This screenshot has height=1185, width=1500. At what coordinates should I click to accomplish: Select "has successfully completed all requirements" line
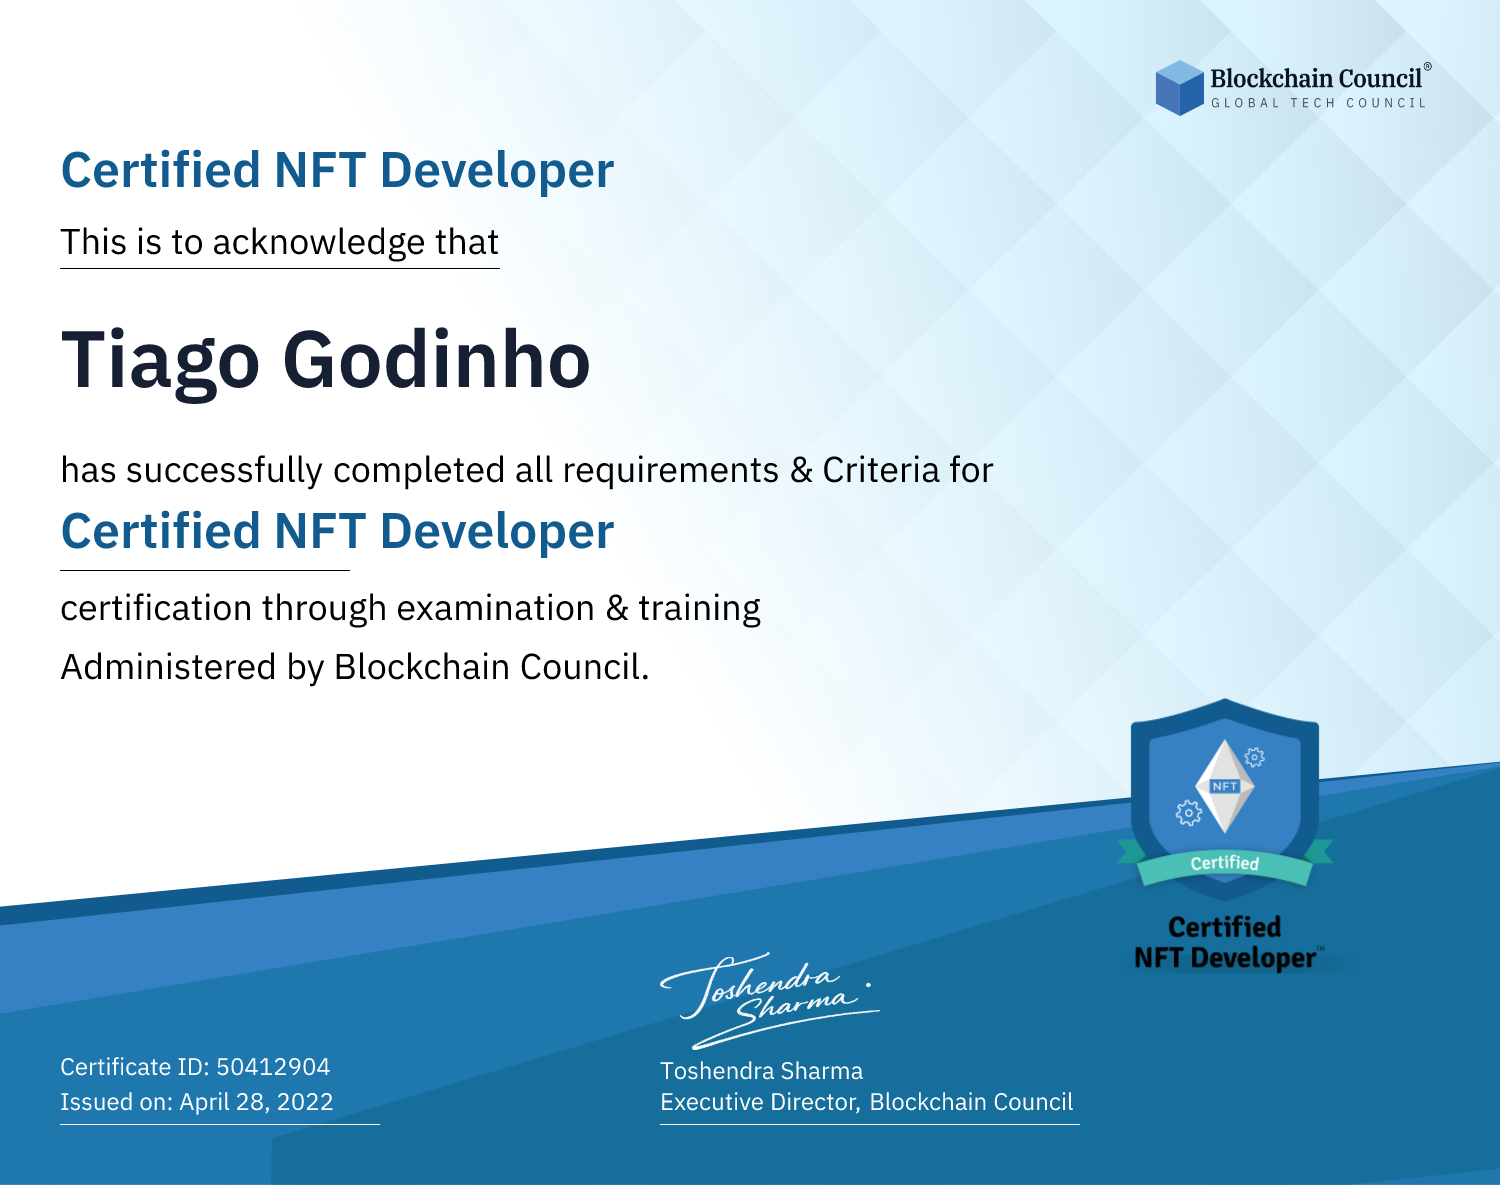pyautogui.click(x=527, y=470)
